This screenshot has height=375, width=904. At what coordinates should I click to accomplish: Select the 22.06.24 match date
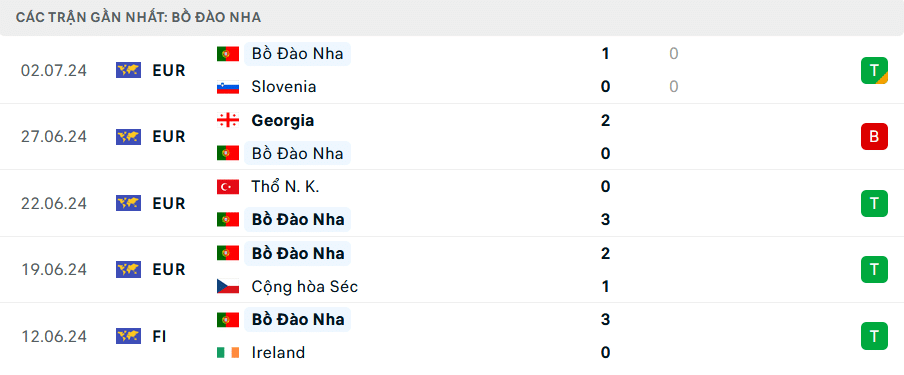tap(54, 204)
